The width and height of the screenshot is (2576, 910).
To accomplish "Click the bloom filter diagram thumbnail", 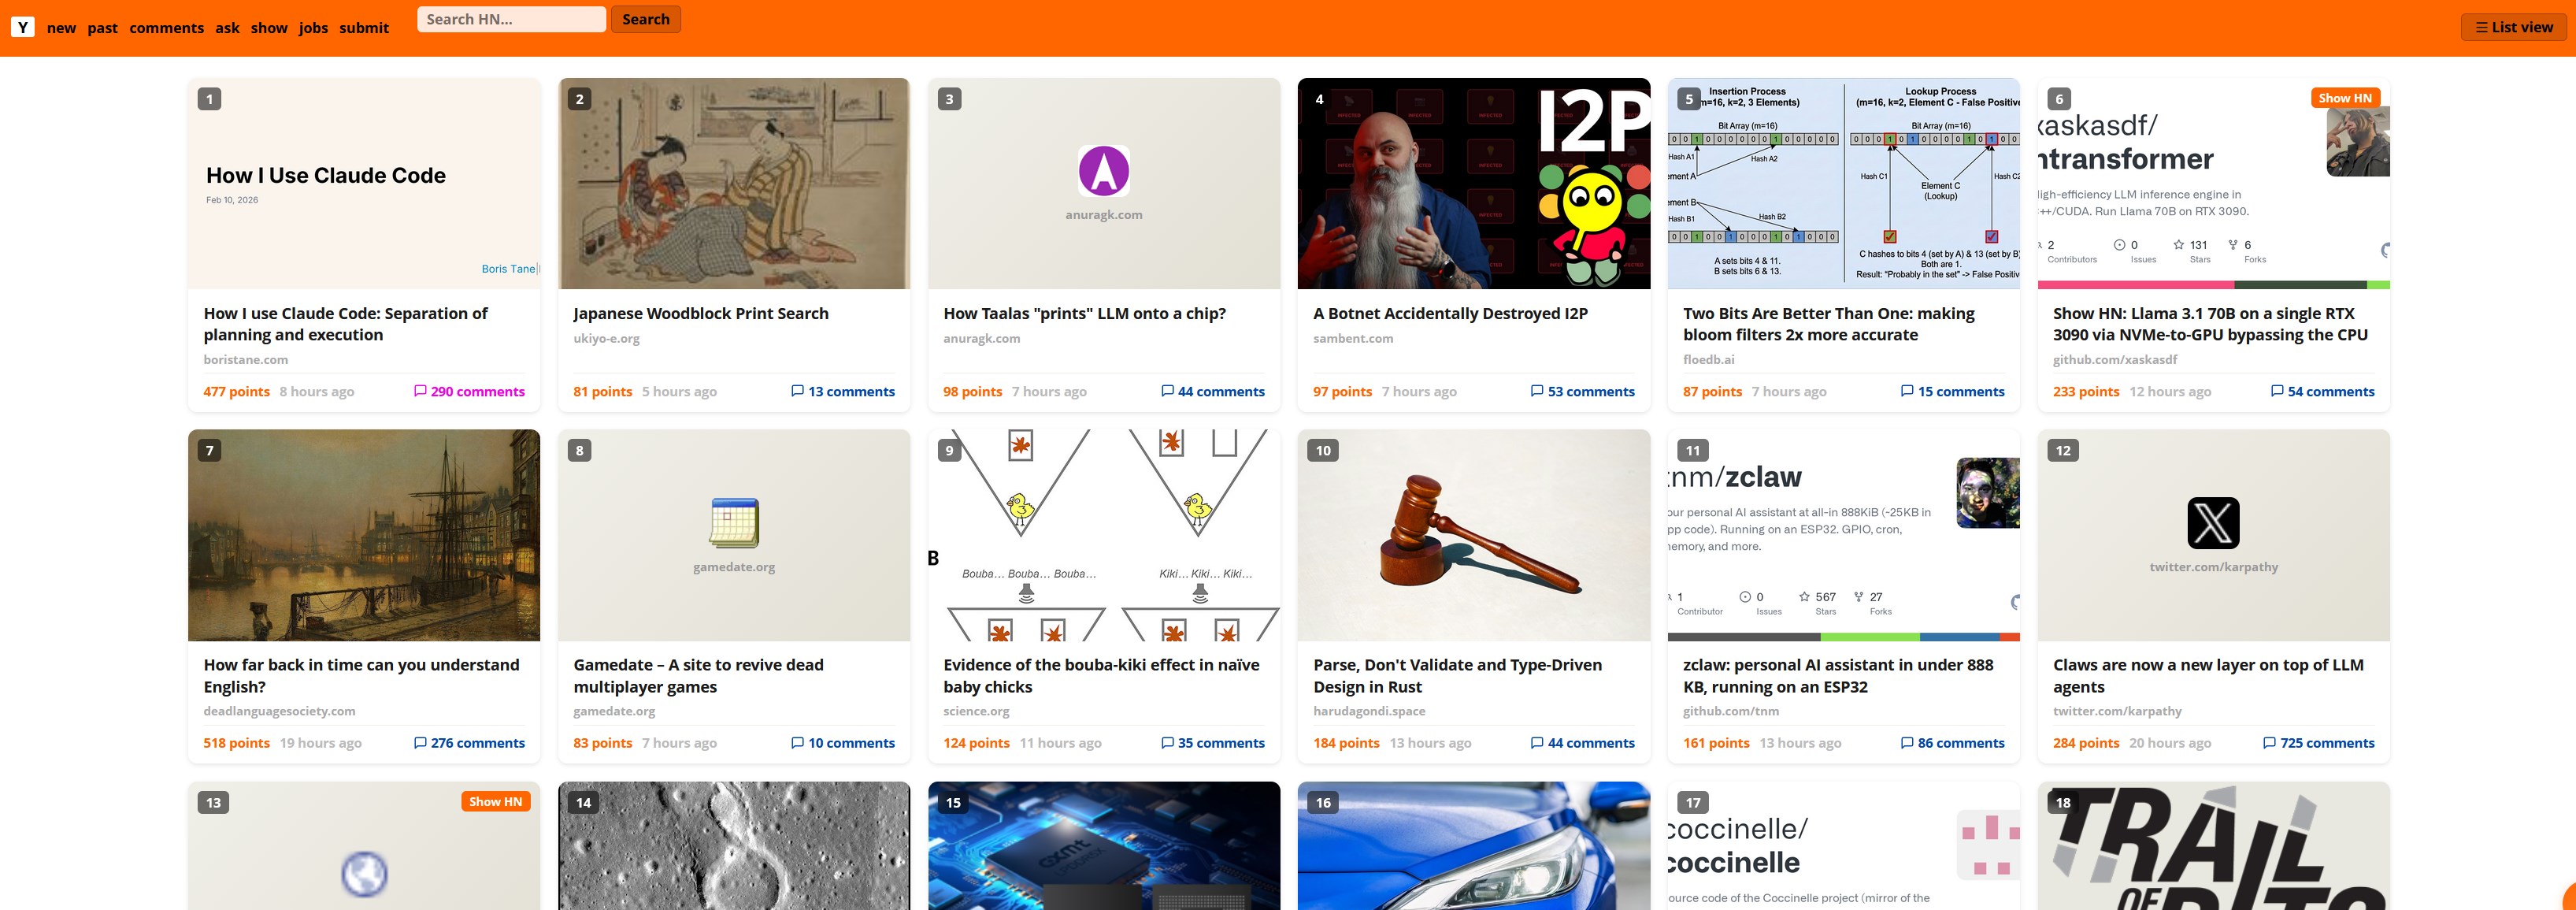I will pyautogui.click(x=1843, y=184).
